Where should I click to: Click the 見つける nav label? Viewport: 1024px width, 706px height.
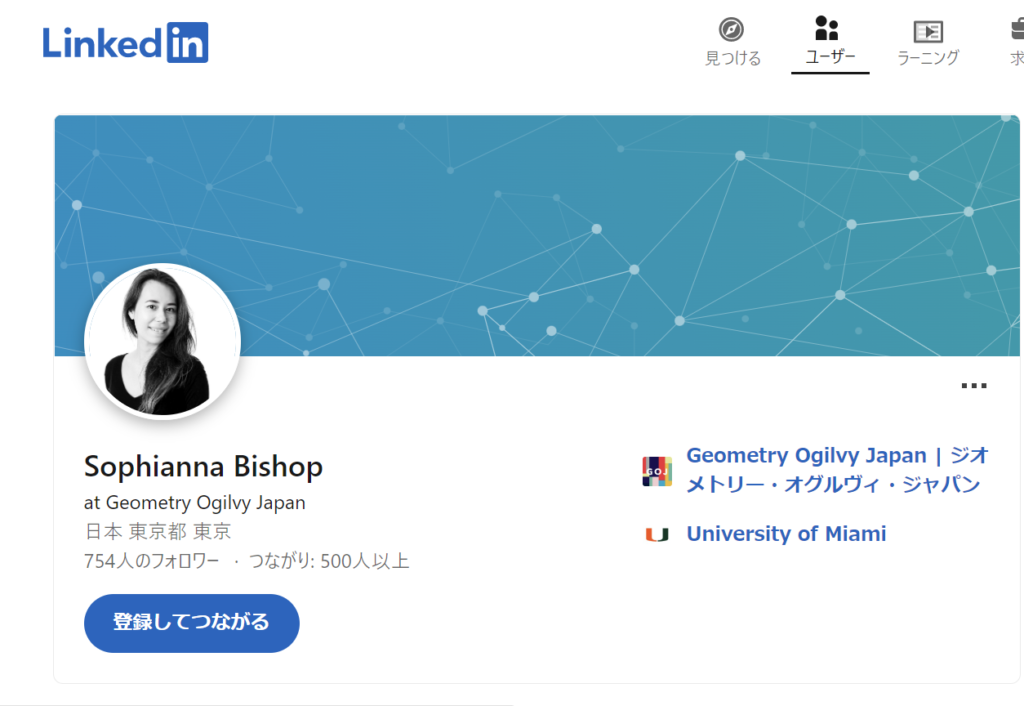[x=733, y=58]
